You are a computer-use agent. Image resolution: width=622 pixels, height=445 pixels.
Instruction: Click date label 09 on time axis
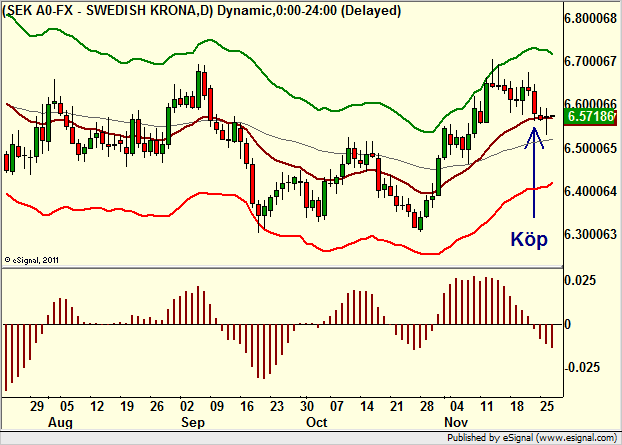pyautogui.click(x=217, y=407)
